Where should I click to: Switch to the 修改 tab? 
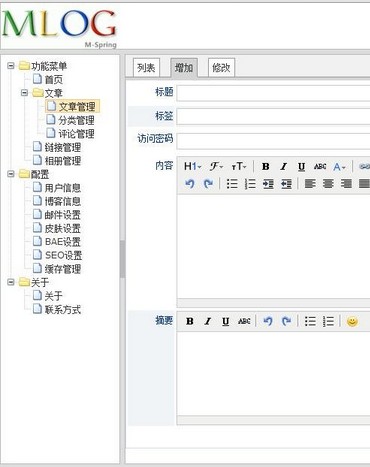[x=221, y=68]
